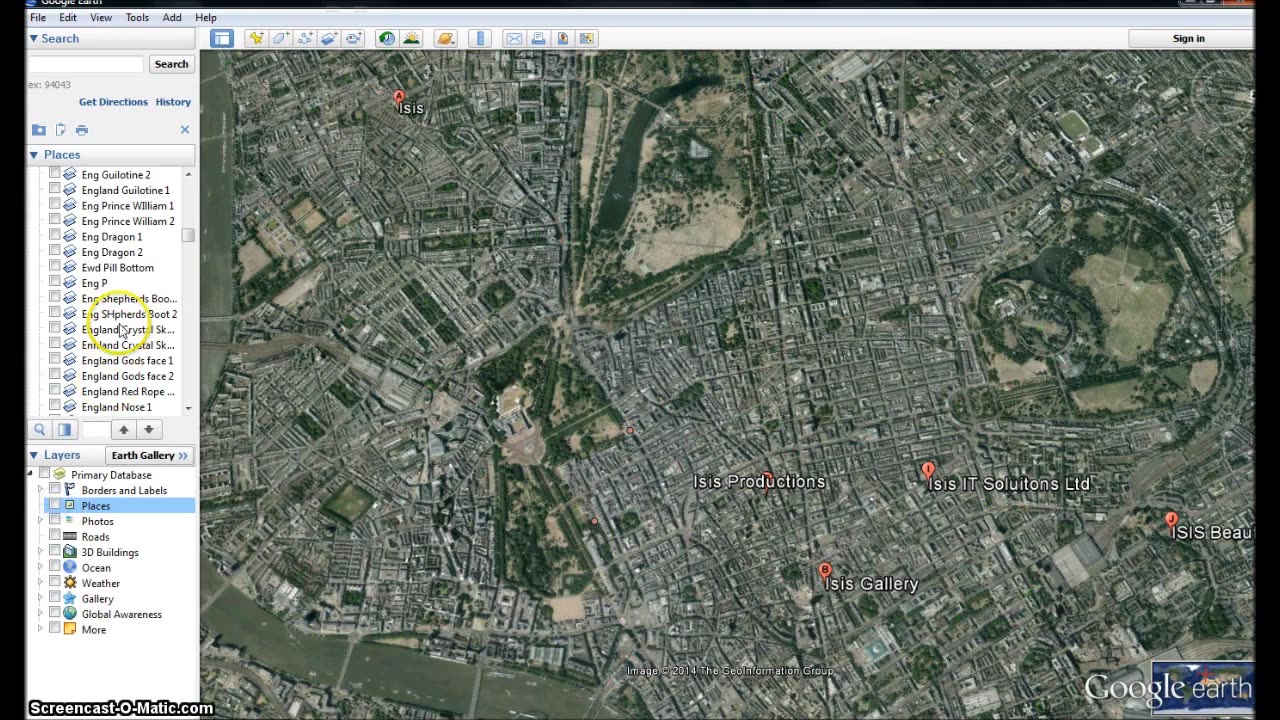Clear search results with X icon
This screenshot has width=1280, height=720.
coord(185,130)
